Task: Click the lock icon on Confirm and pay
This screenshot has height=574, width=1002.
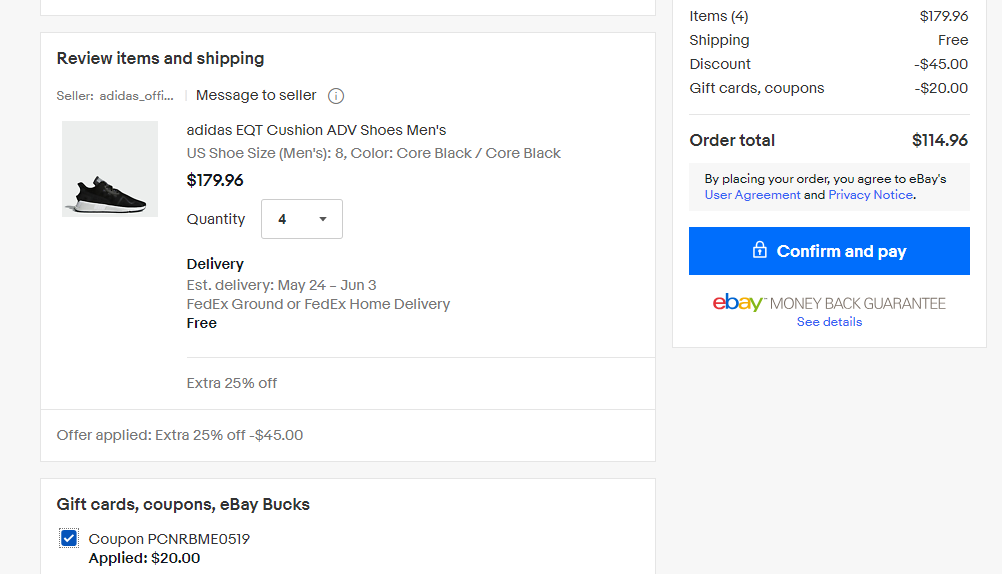Action: pyautogui.click(x=759, y=250)
